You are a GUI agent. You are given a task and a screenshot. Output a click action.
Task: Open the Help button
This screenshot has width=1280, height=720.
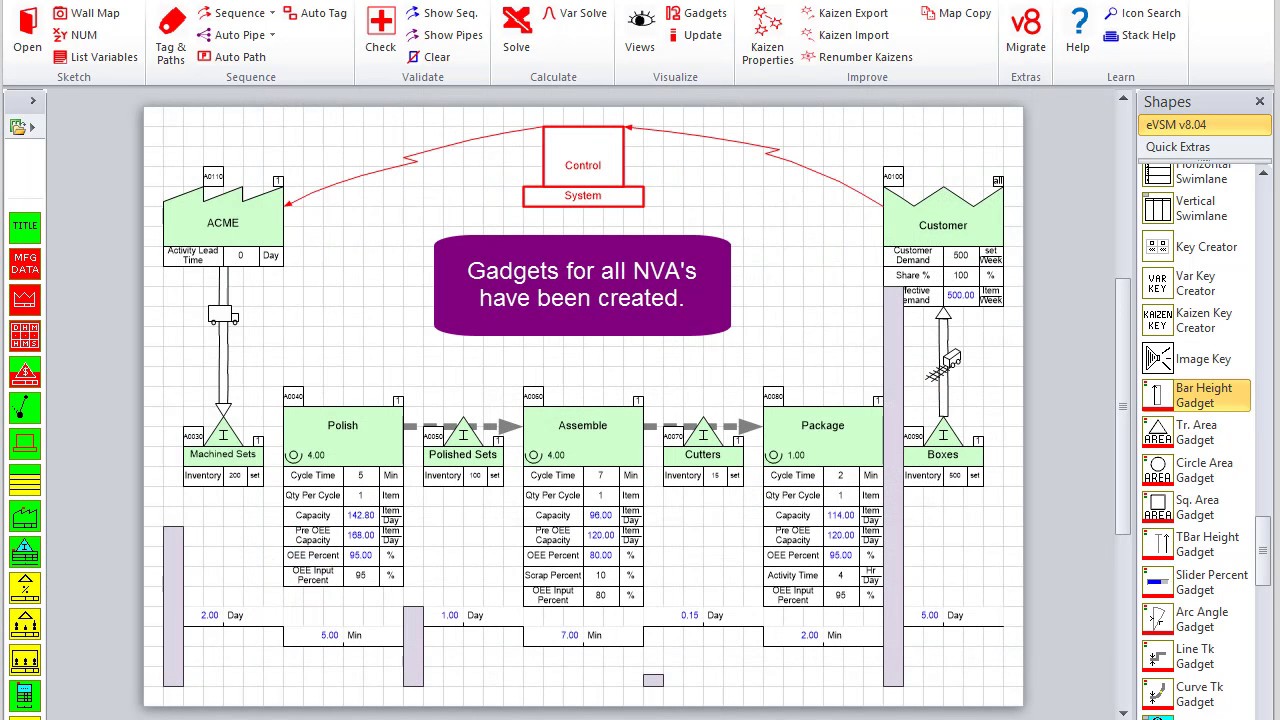click(x=1078, y=30)
